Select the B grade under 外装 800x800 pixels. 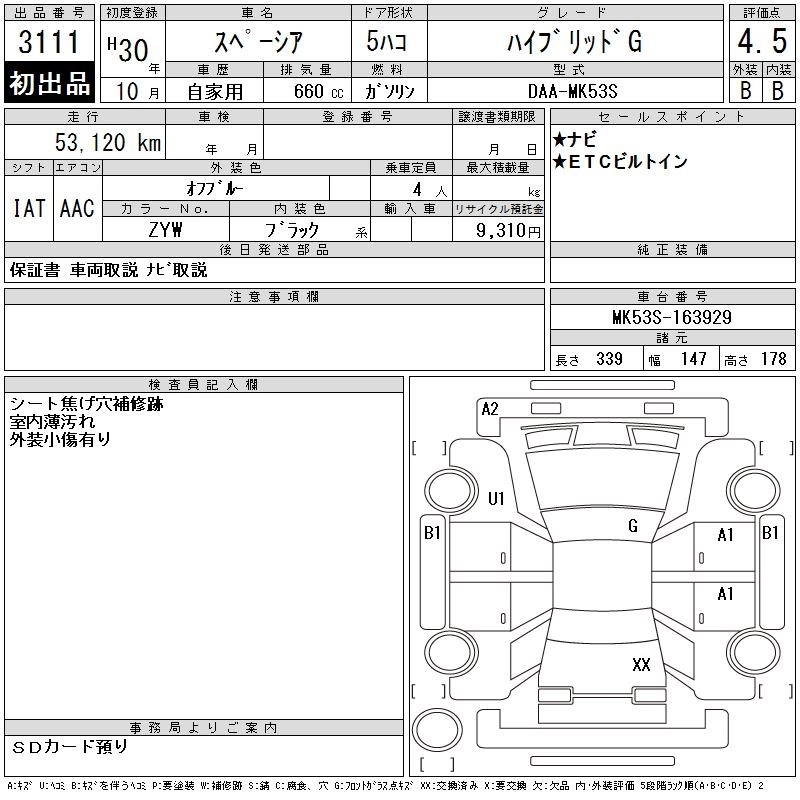coord(745,91)
